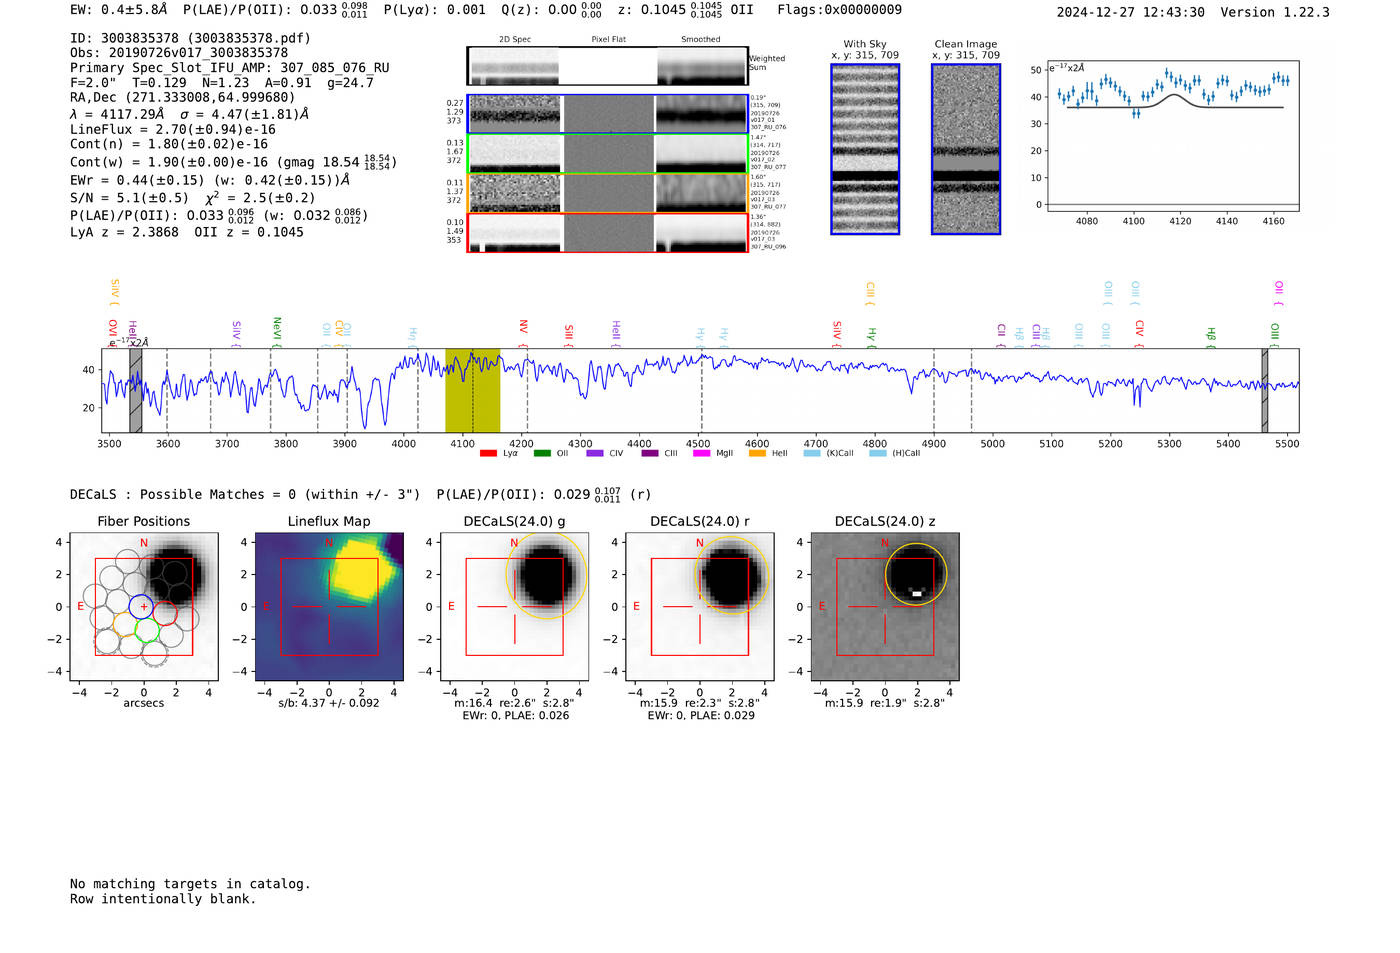Image resolution: width=1400 pixels, height=953 pixels.
Task: Click the hatched gray band near 3550
Action: [135, 390]
